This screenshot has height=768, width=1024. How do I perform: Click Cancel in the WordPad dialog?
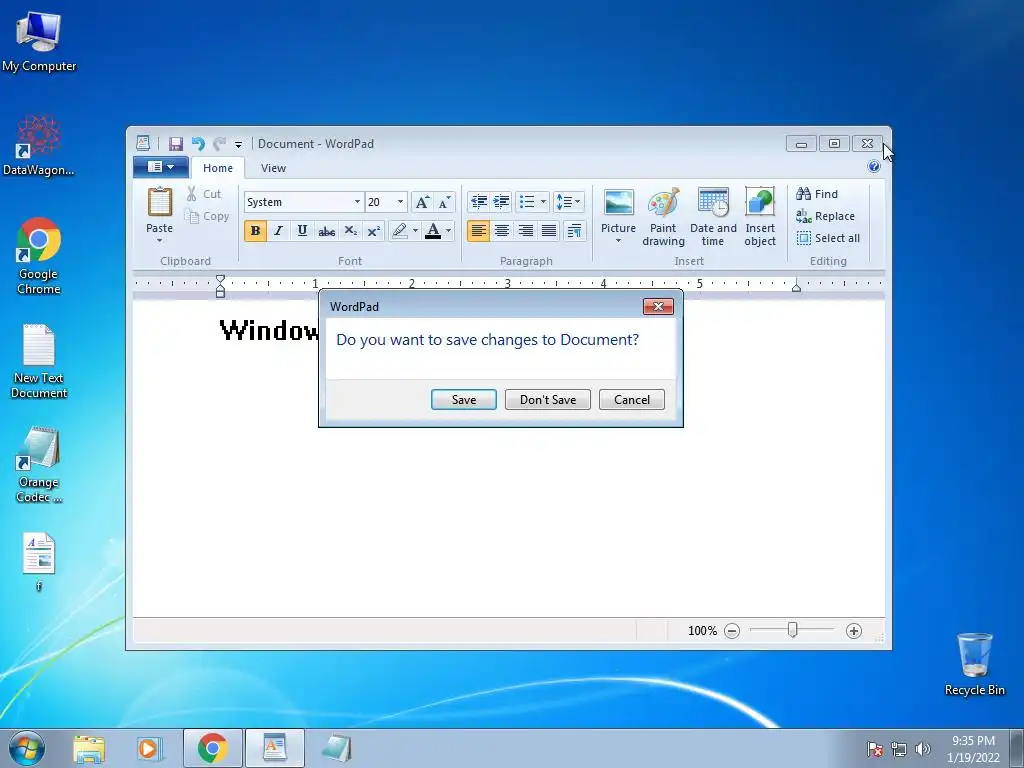click(x=632, y=400)
